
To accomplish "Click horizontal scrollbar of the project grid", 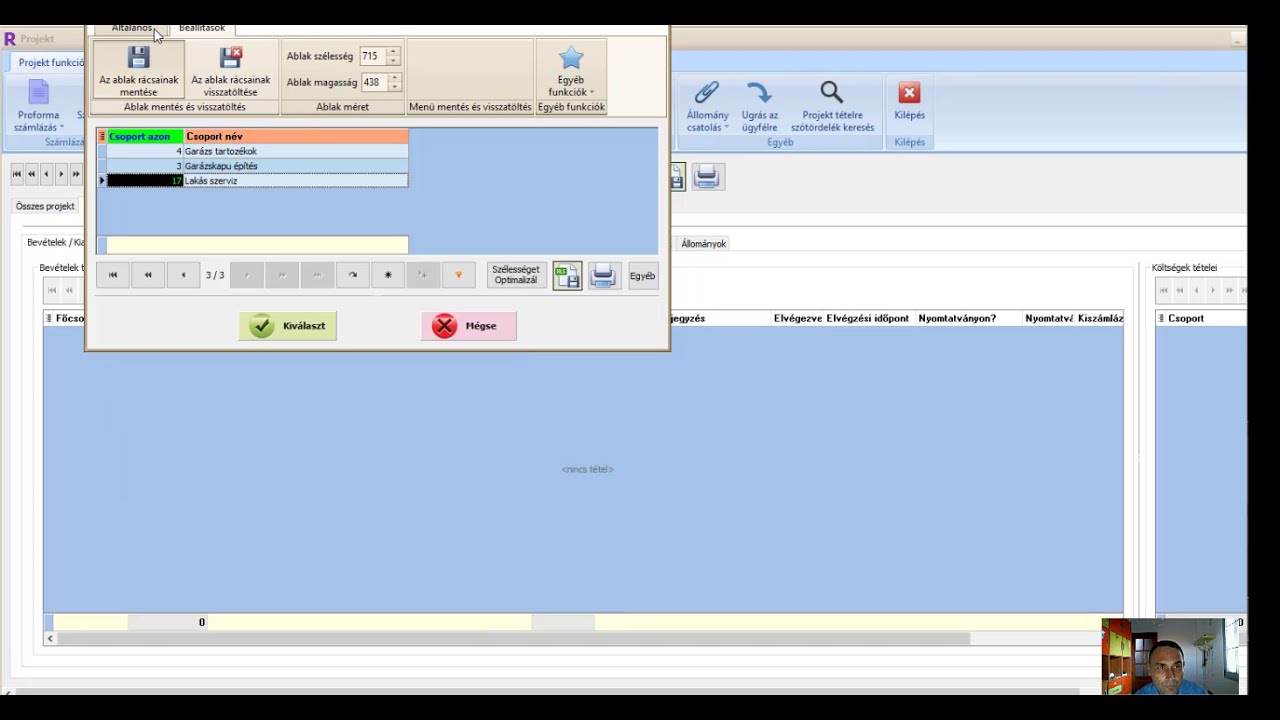I will 513,638.
